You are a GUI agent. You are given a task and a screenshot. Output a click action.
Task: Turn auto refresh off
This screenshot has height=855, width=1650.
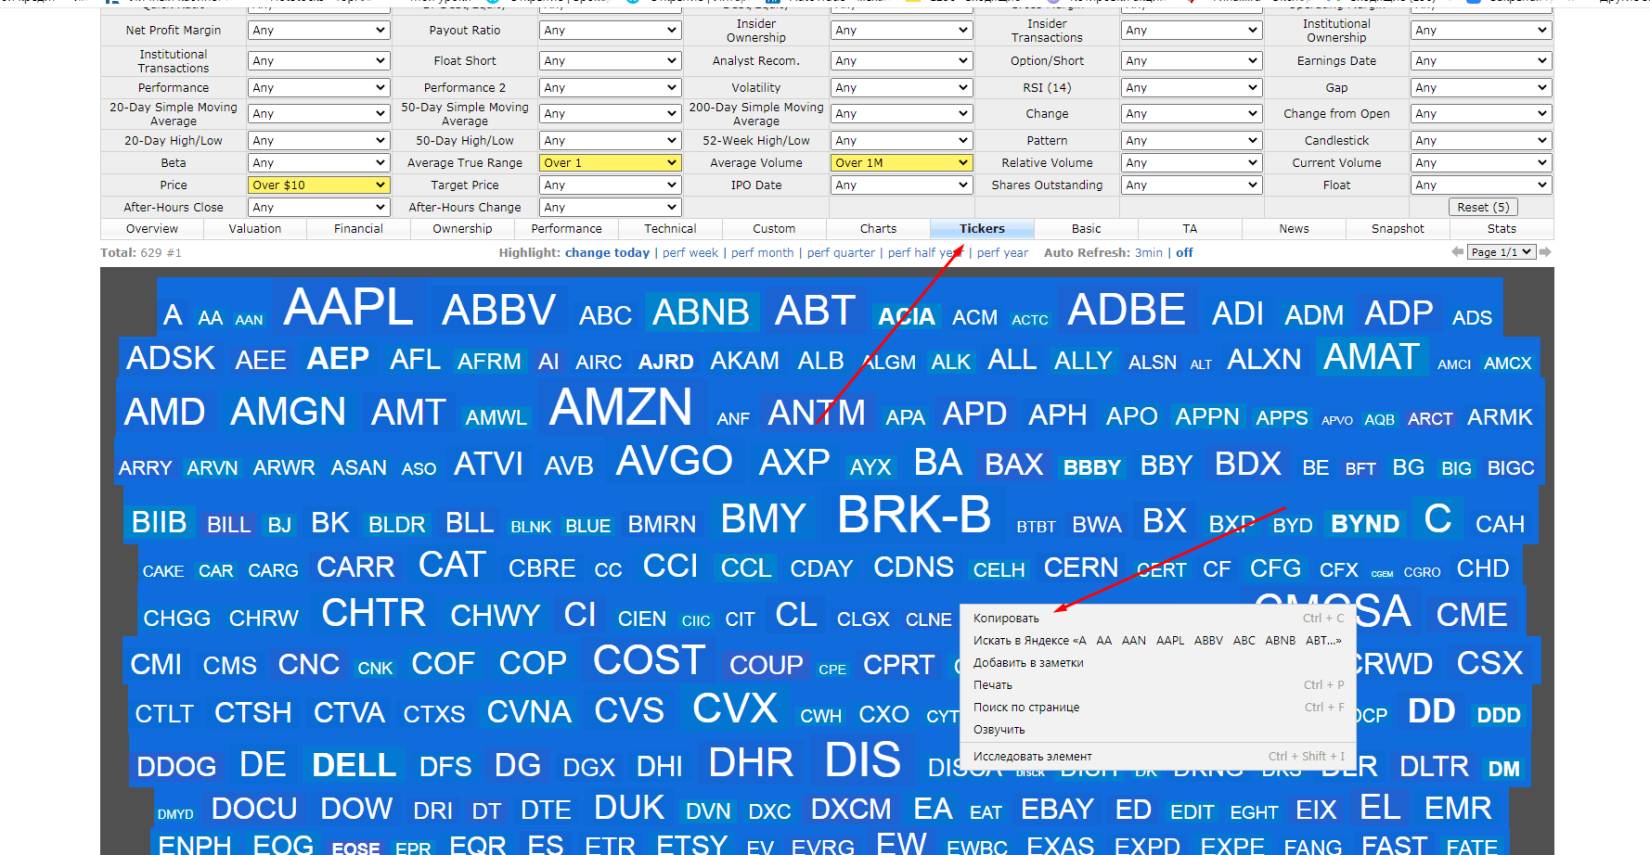pos(1184,253)
